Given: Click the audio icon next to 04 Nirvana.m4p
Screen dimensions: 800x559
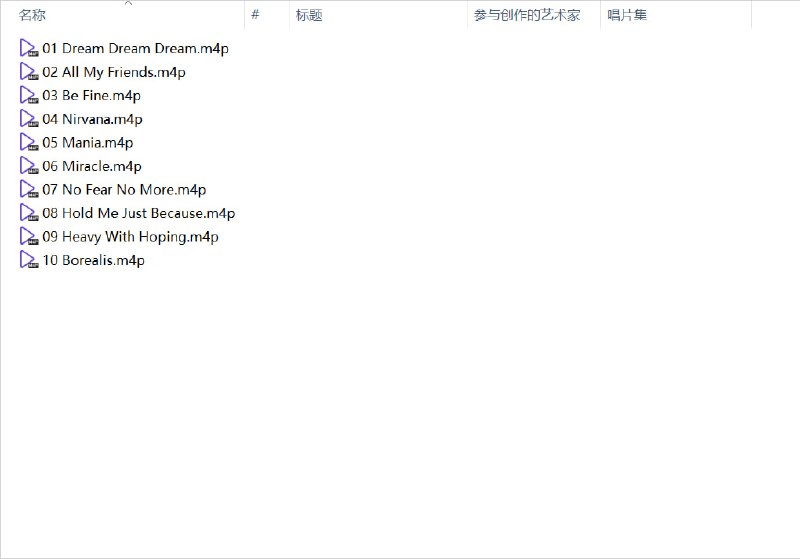Looking at the screenshot, I should (28, 119).
